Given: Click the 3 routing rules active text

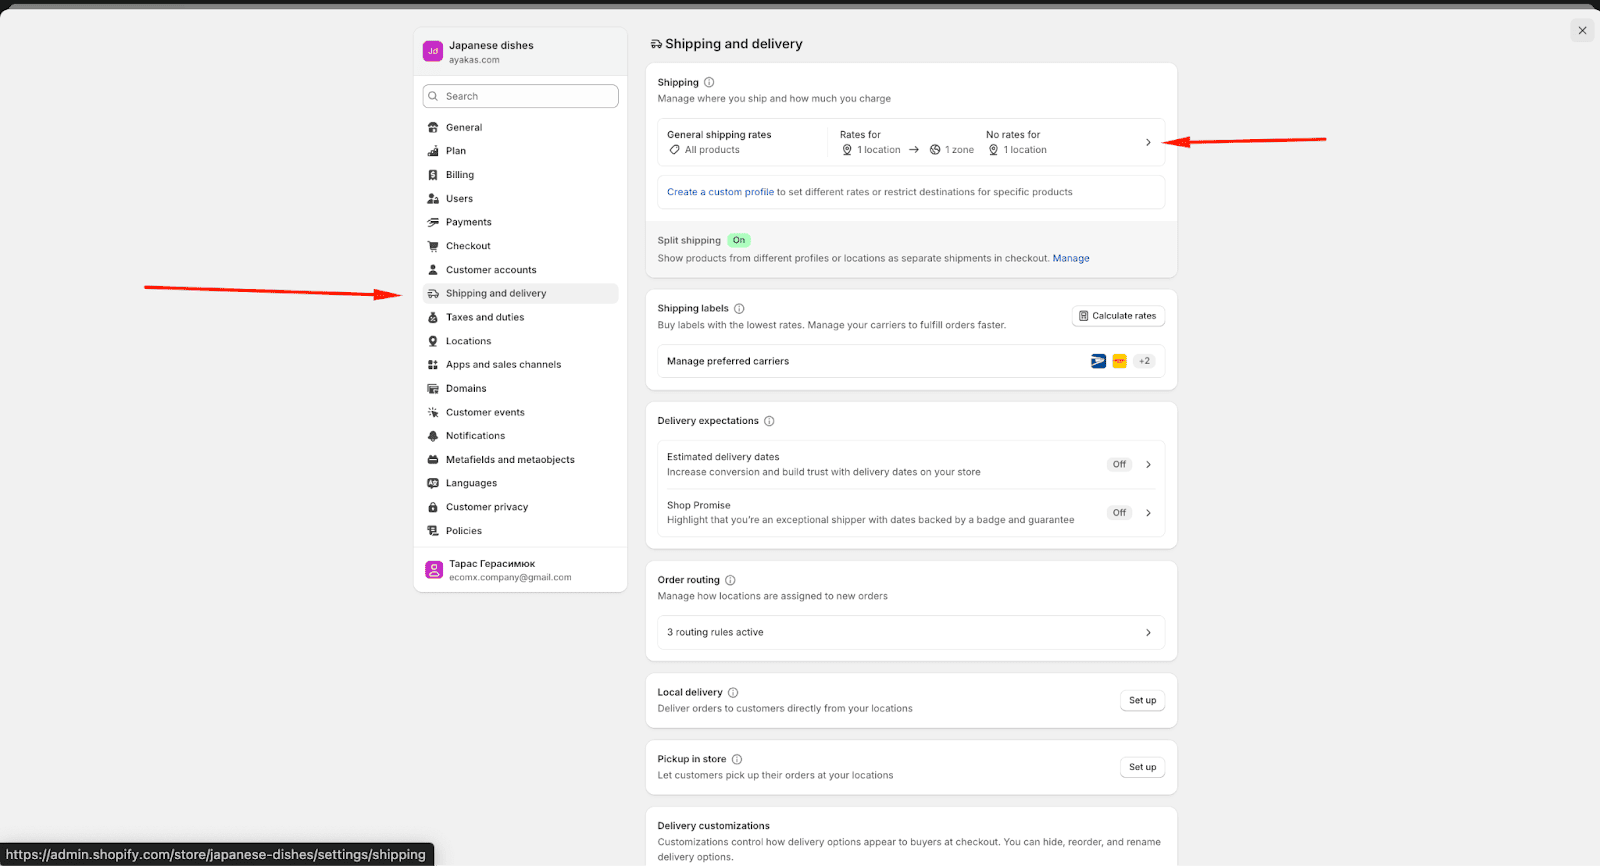Looking at the screenshot, I should coord(715,632).
